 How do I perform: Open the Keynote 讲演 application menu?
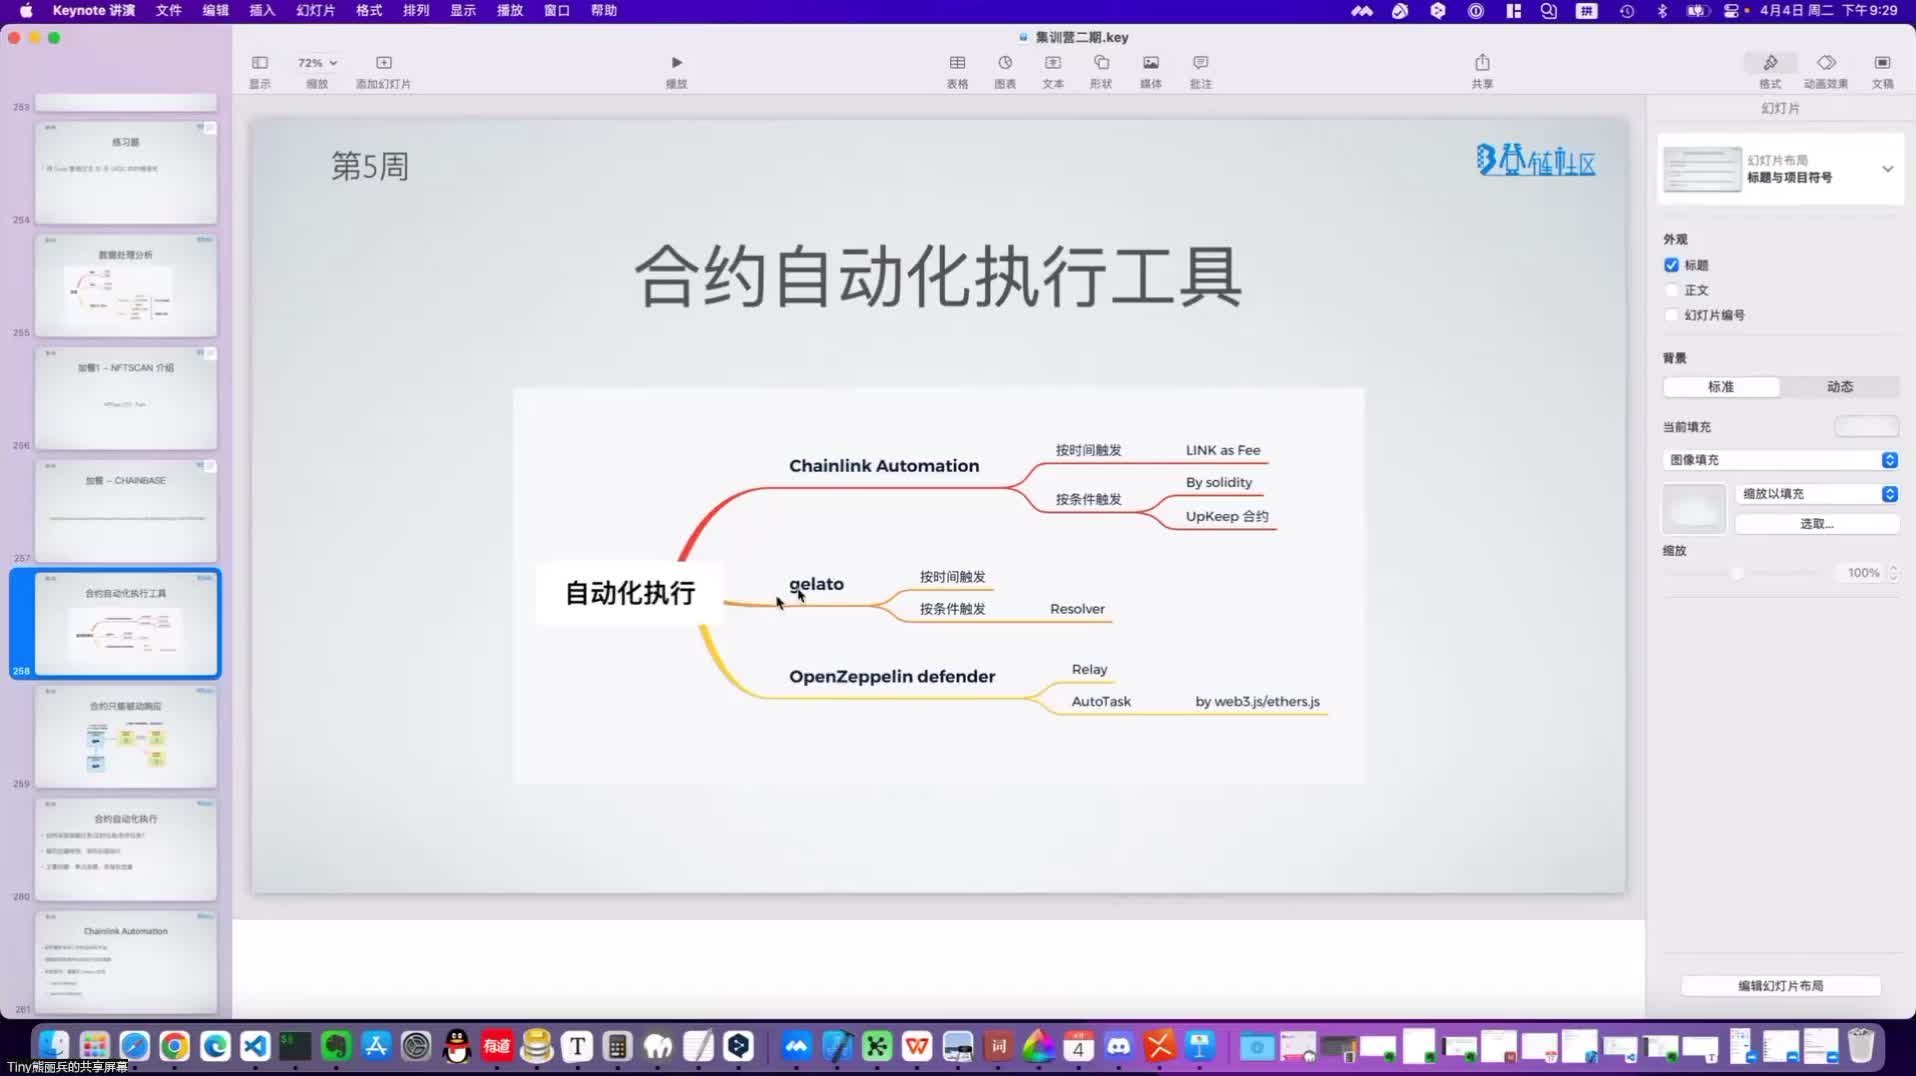click(94, 10)
